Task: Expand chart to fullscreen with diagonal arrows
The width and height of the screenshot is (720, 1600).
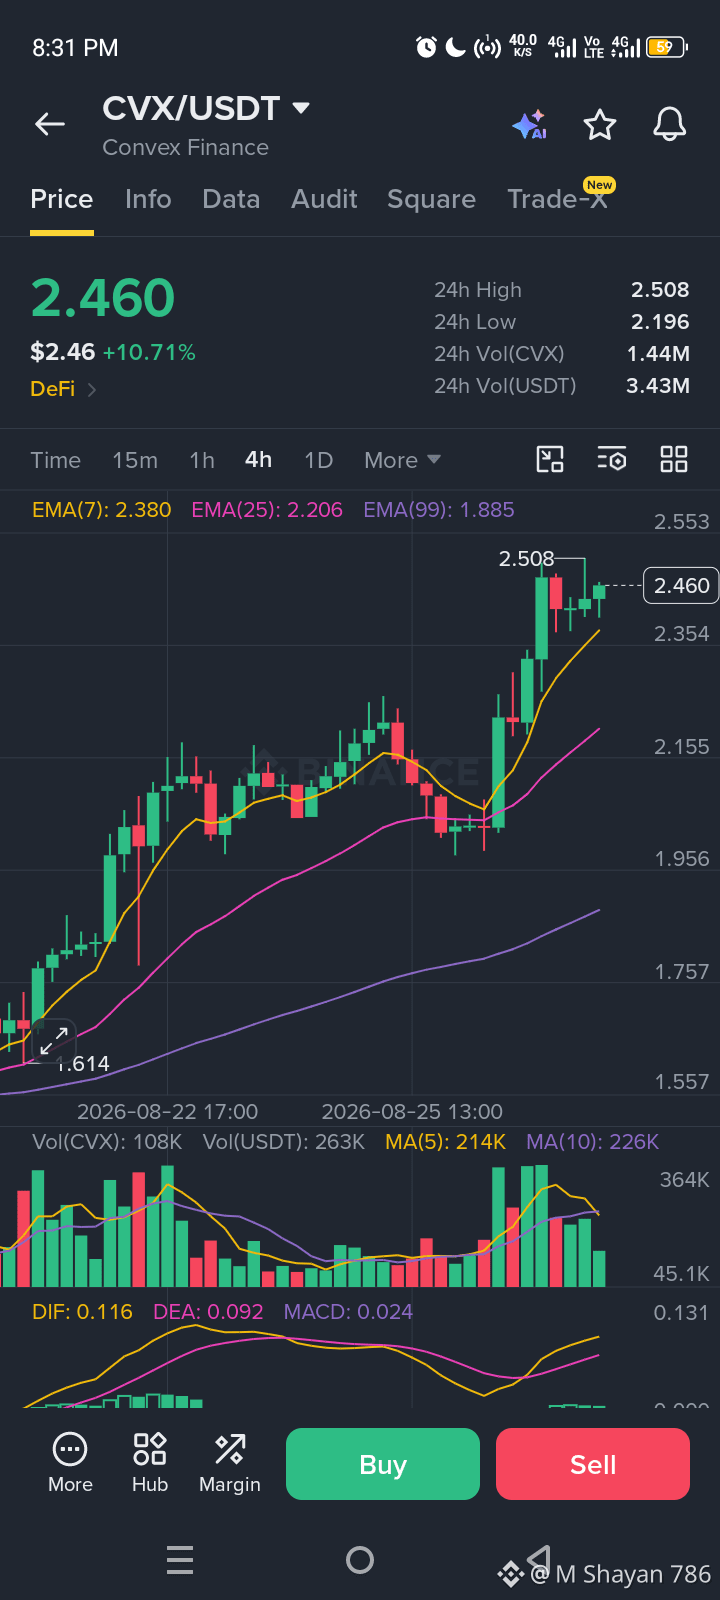Action: [x=54, y=1040]
